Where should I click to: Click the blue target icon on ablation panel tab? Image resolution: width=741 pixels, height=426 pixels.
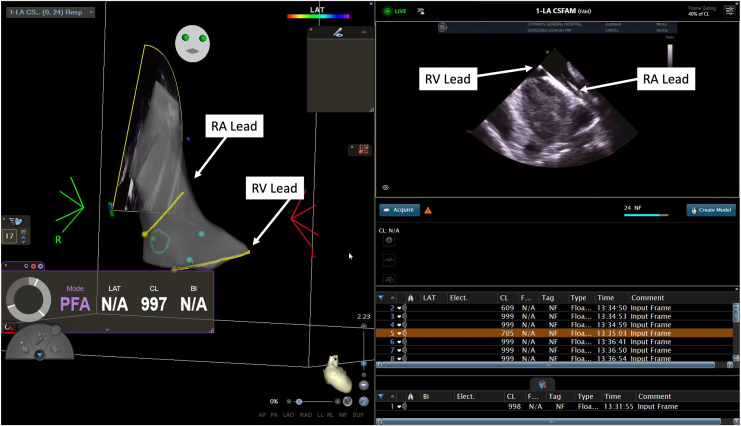pos(26,266)
